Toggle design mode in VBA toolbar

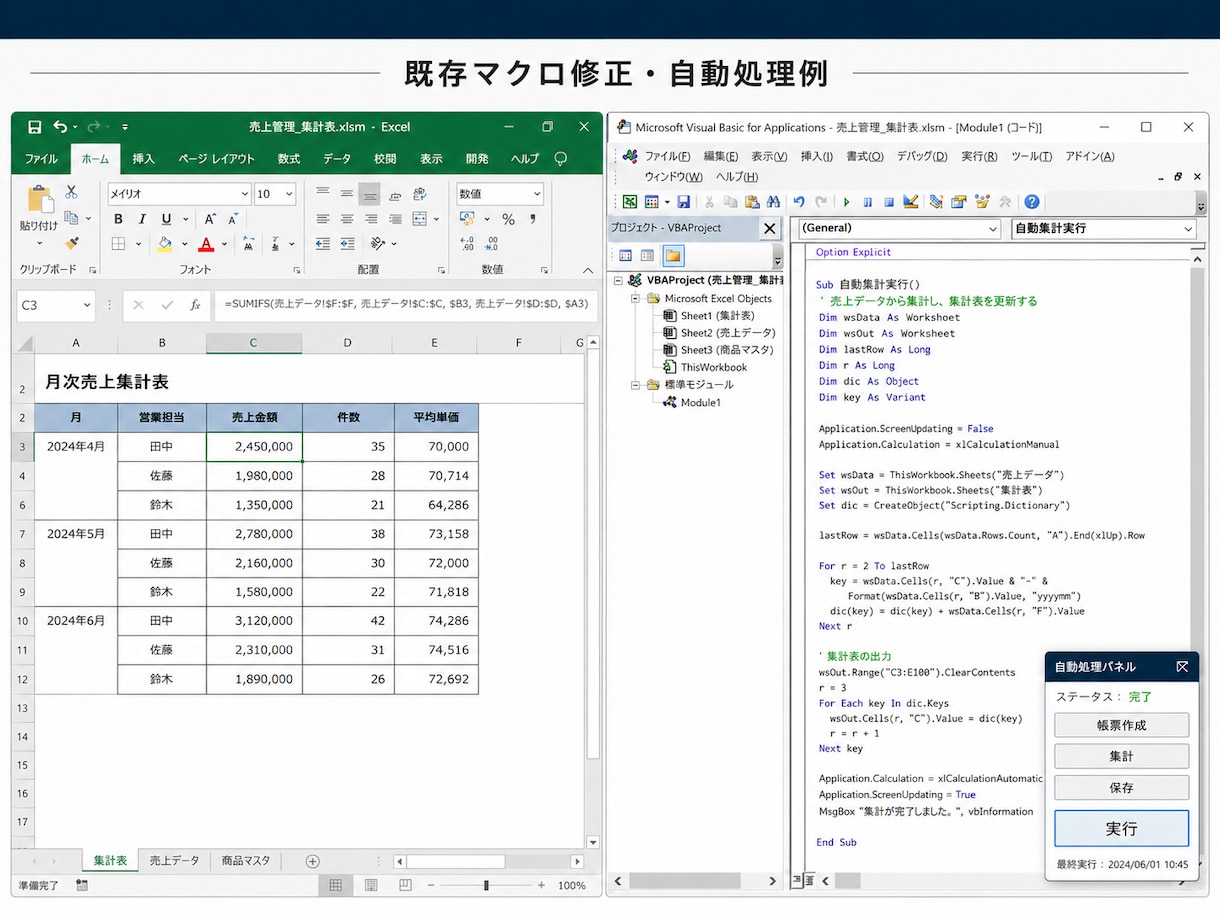coord(910,201)
